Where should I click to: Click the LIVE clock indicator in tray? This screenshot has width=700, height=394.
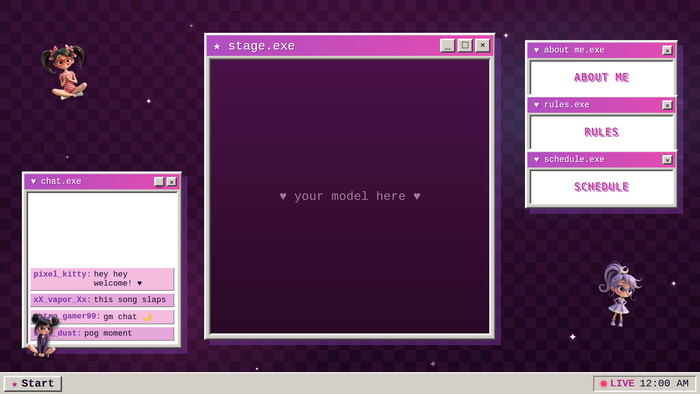(x=644, y=383)
